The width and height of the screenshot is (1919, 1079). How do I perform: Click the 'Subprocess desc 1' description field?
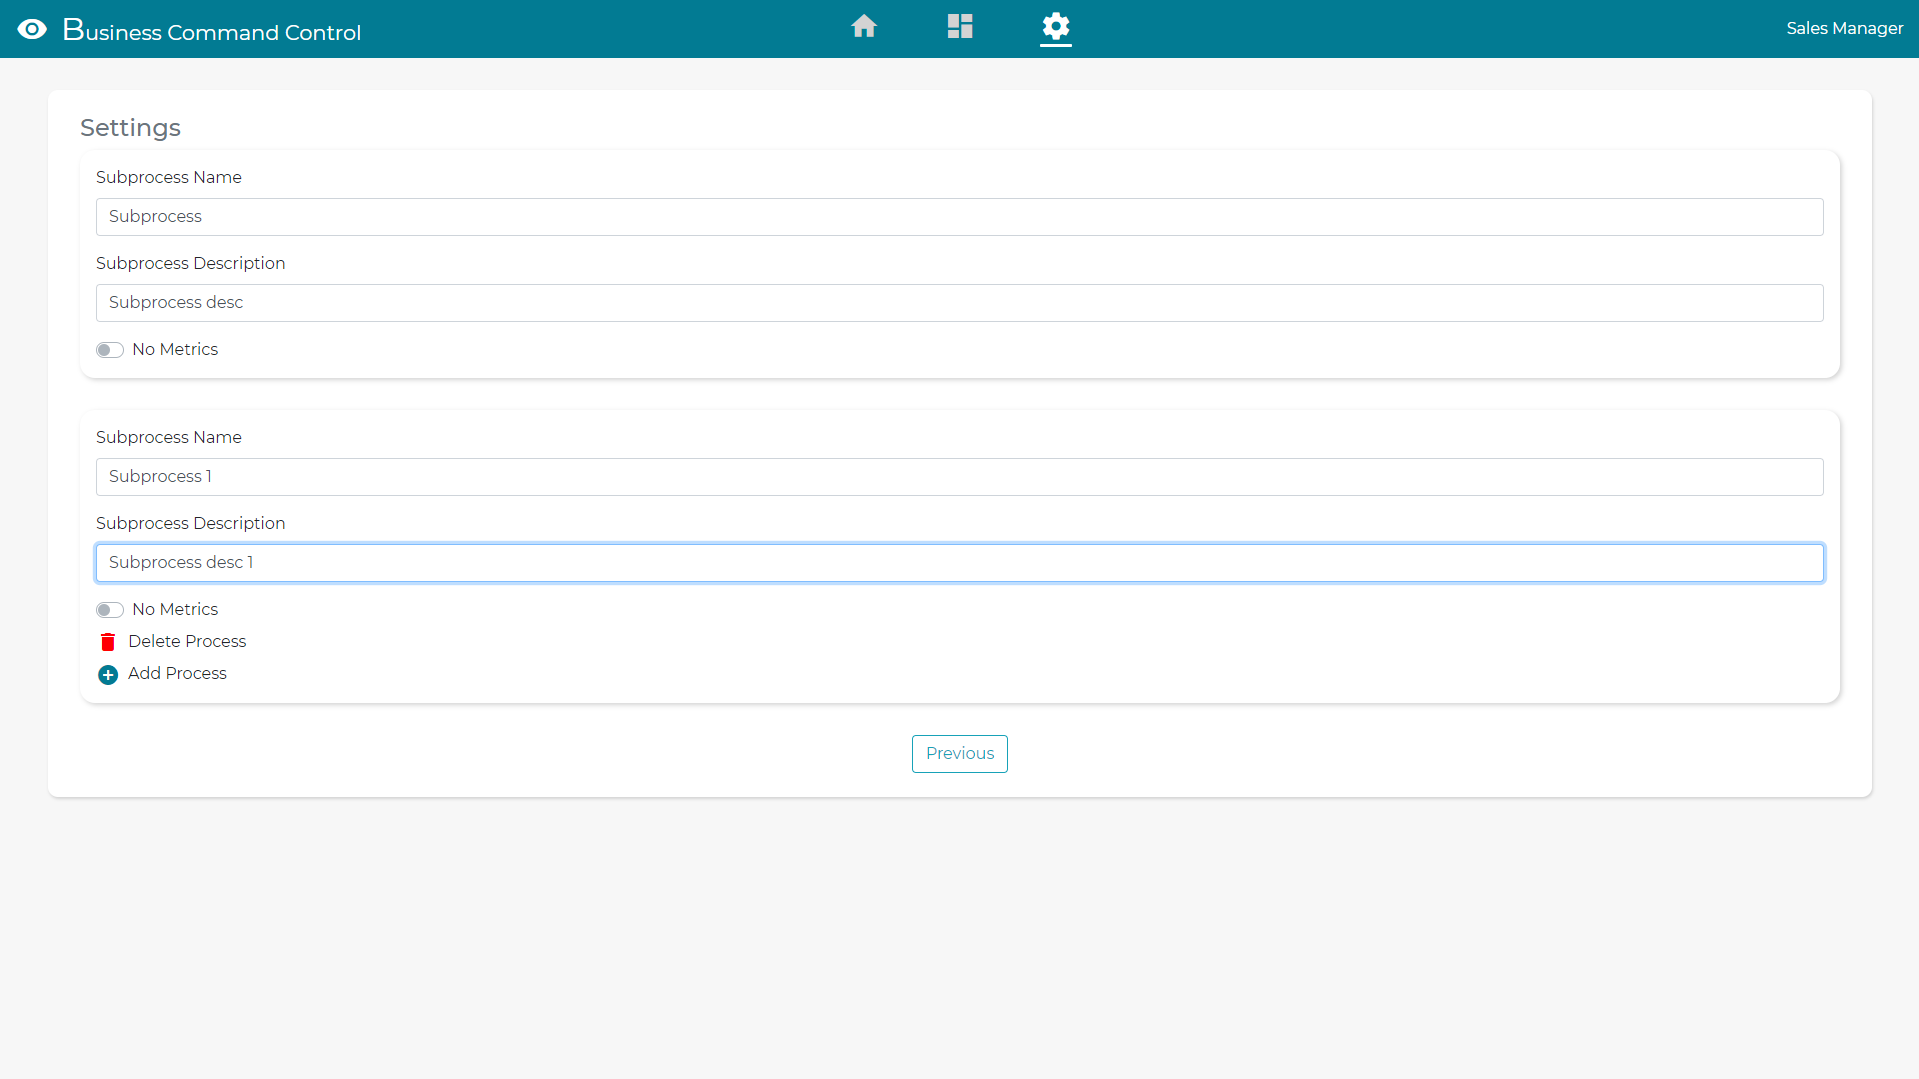pyautogui.click(x=959, y=563)
